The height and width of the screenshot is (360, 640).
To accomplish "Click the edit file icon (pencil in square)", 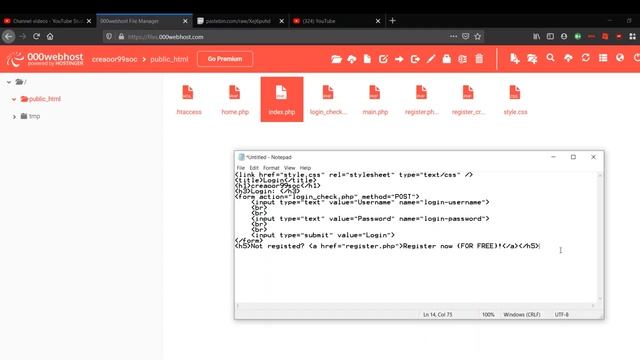I will tap(383, 59).
